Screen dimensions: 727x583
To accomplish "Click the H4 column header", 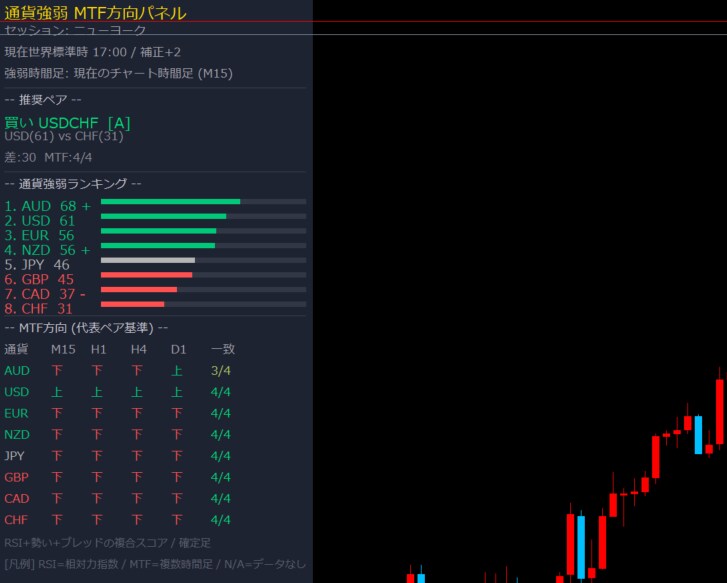I will pyautogui.click(x=139, y=349).
